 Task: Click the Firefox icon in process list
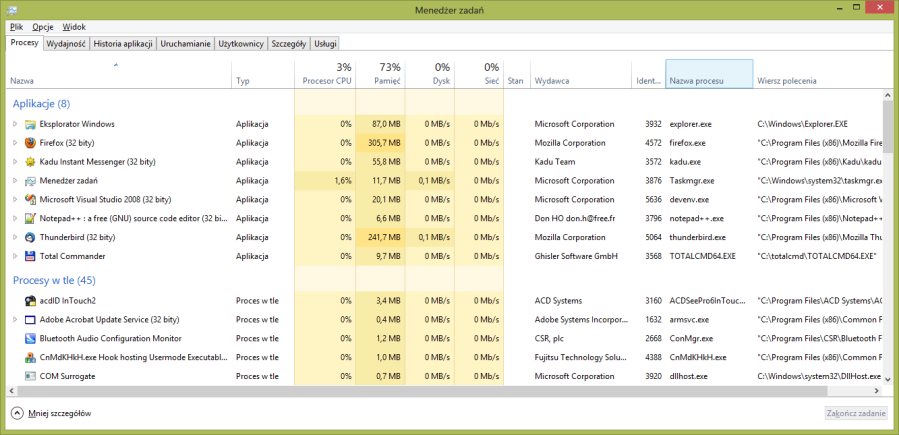pyautogui.click(x=30, y=143)
